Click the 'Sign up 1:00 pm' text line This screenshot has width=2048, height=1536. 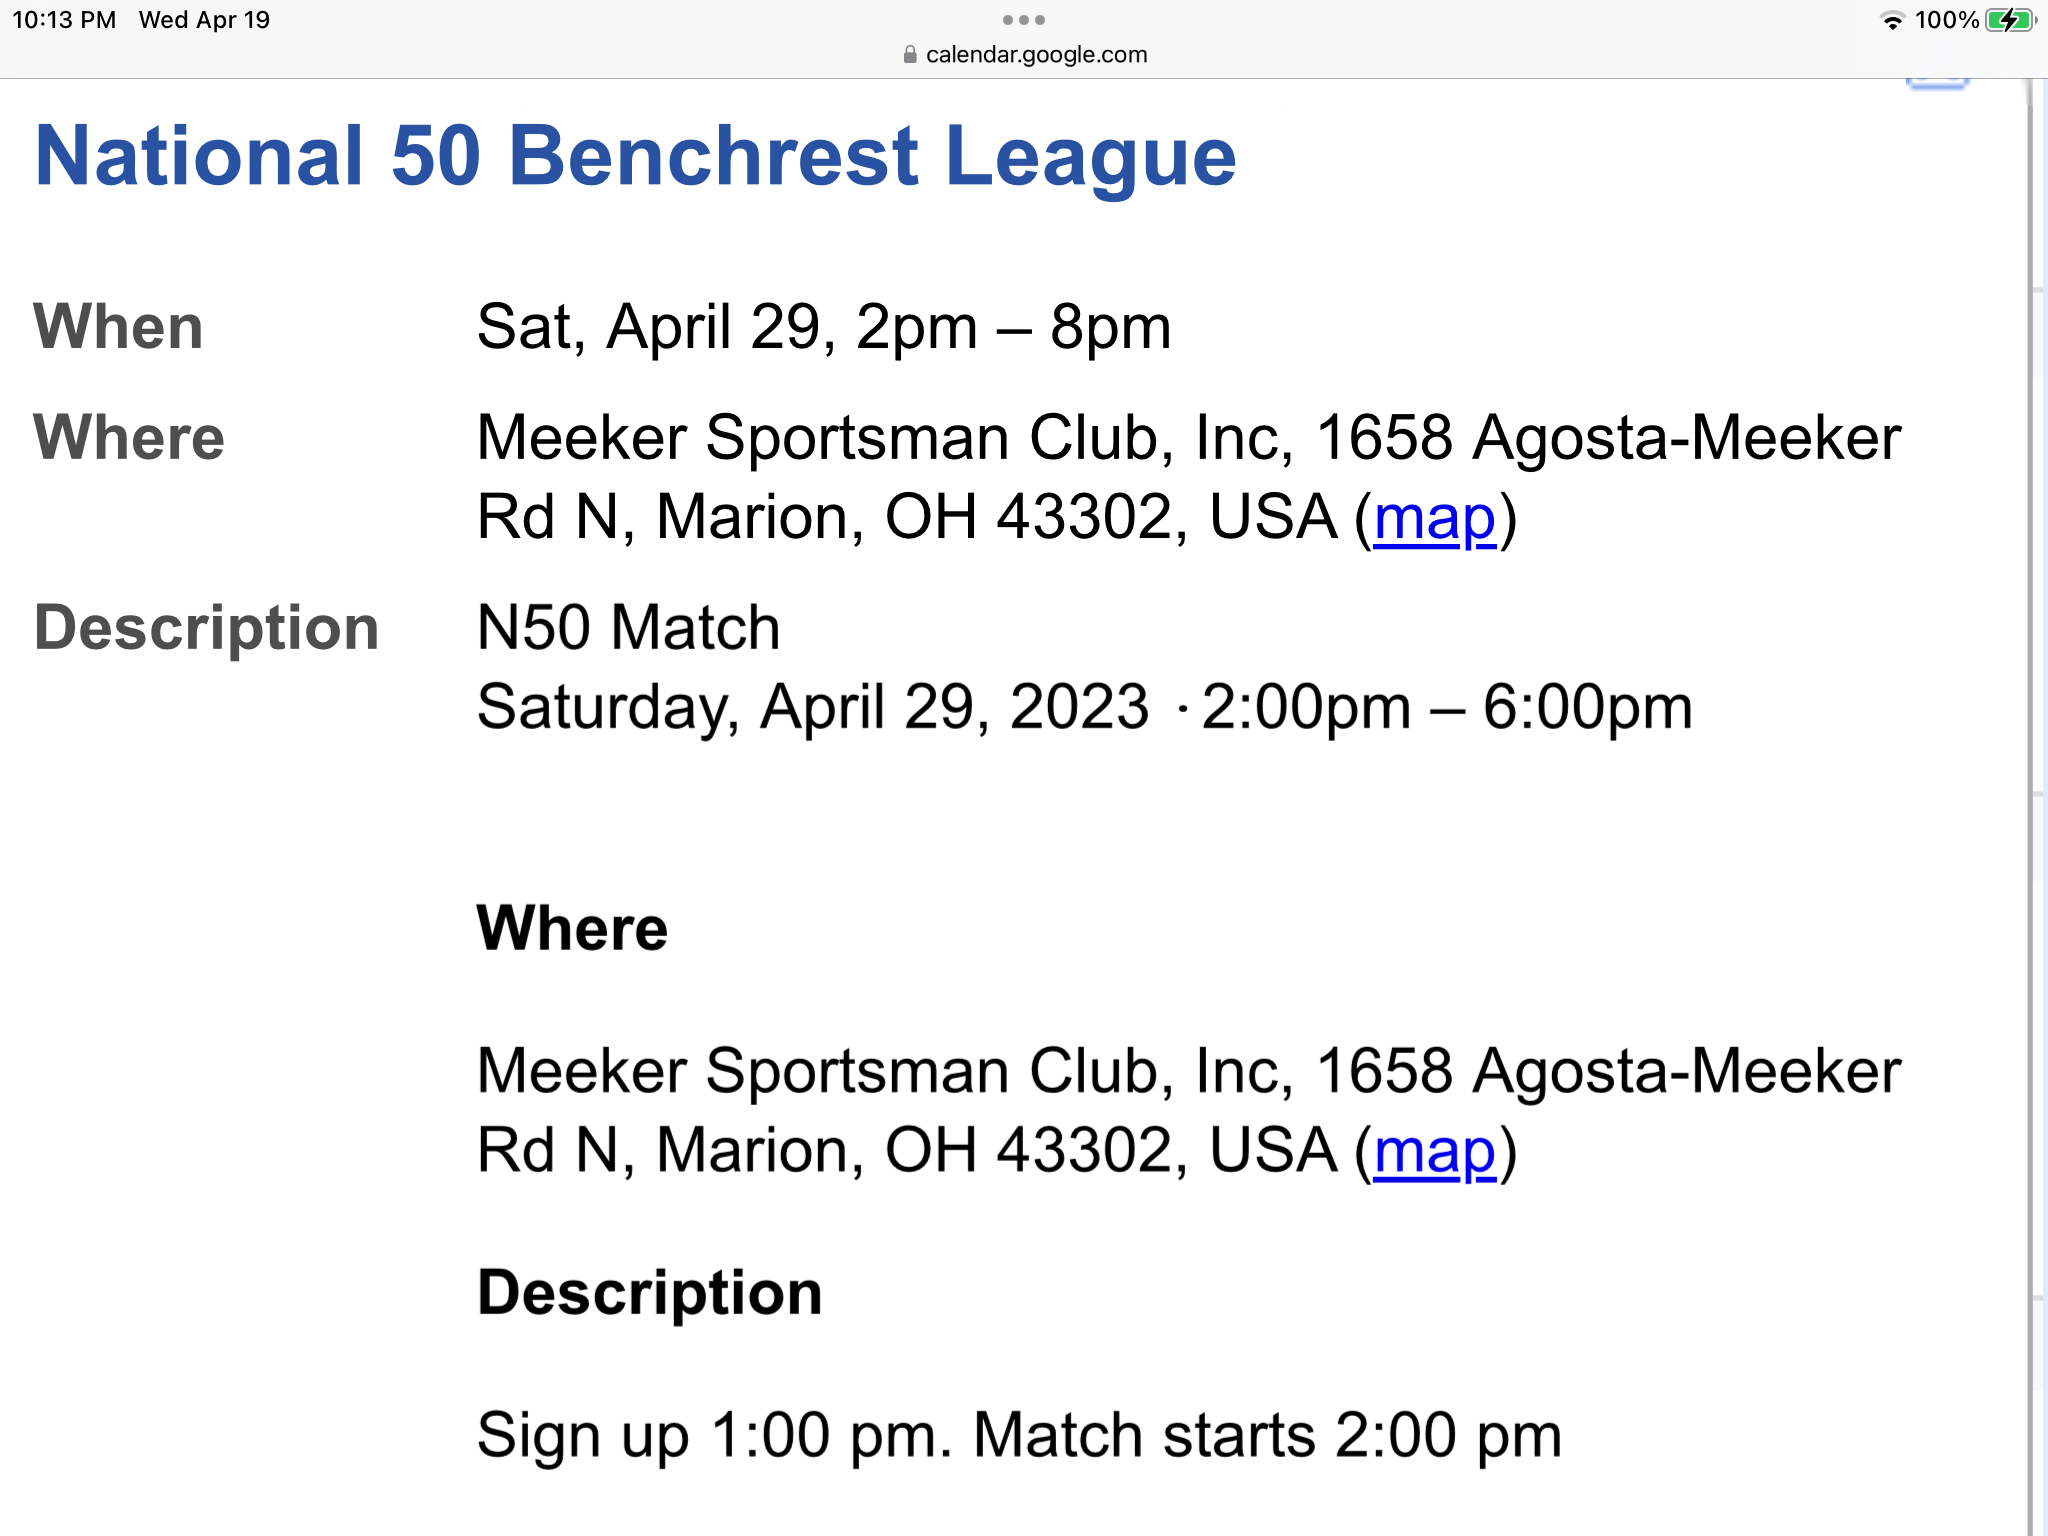click(1019, 1436)
